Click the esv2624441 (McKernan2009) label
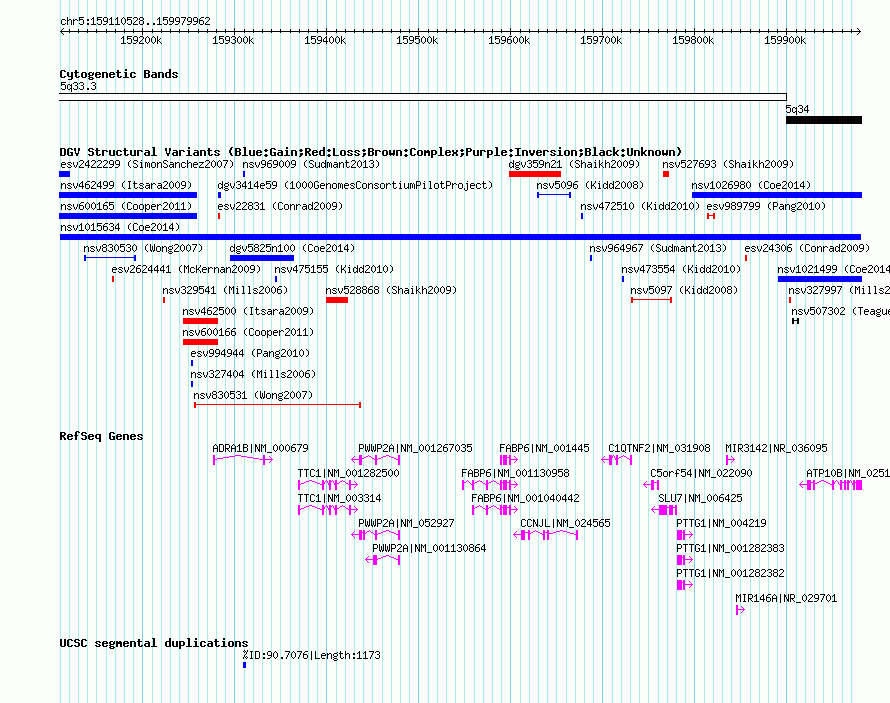 [186, 269]
